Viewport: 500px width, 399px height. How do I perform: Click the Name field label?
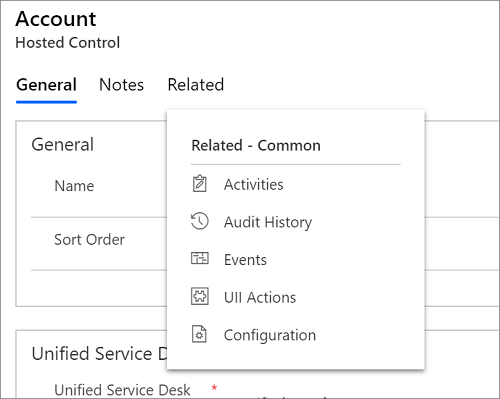point(74,186)
